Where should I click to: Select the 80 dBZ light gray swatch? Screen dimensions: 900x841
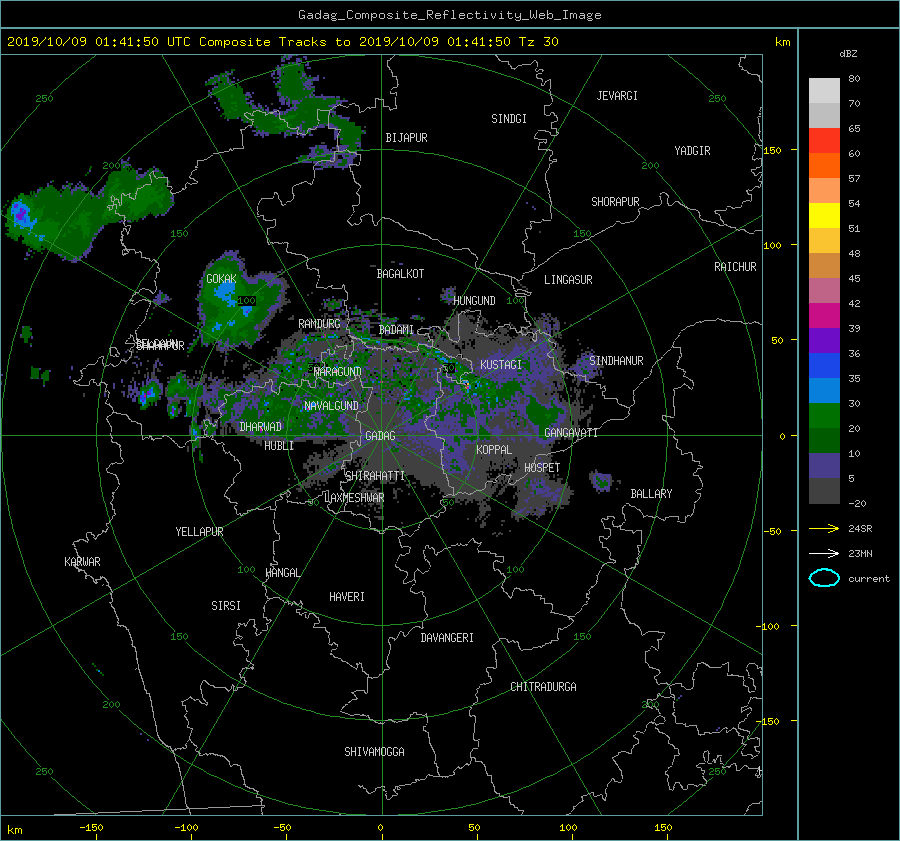[824, 90]
